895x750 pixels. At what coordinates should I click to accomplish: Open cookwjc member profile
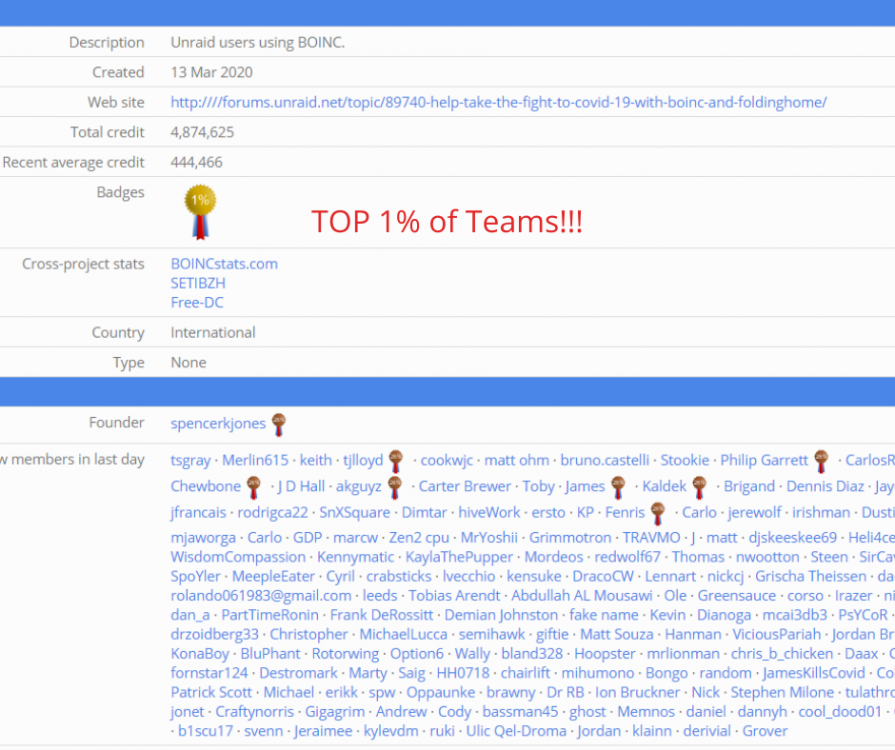447,460
